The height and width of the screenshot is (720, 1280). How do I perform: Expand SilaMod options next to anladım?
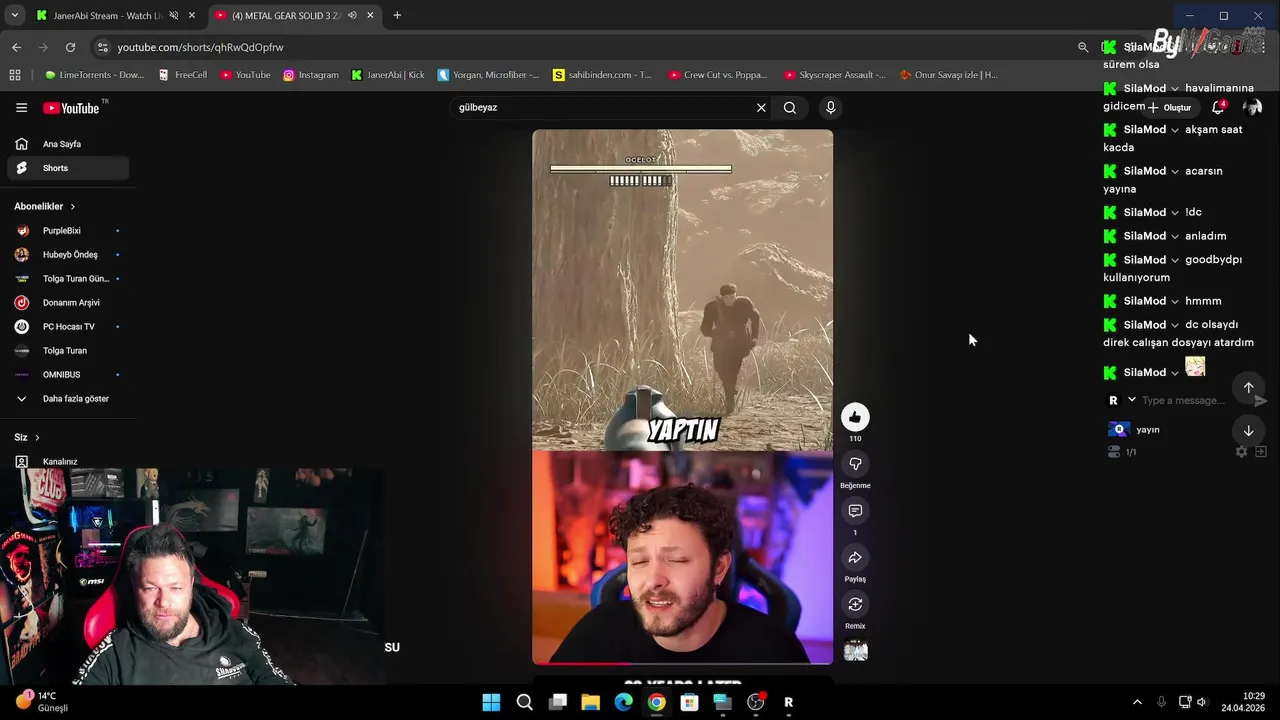click(x=1175, y=236)
